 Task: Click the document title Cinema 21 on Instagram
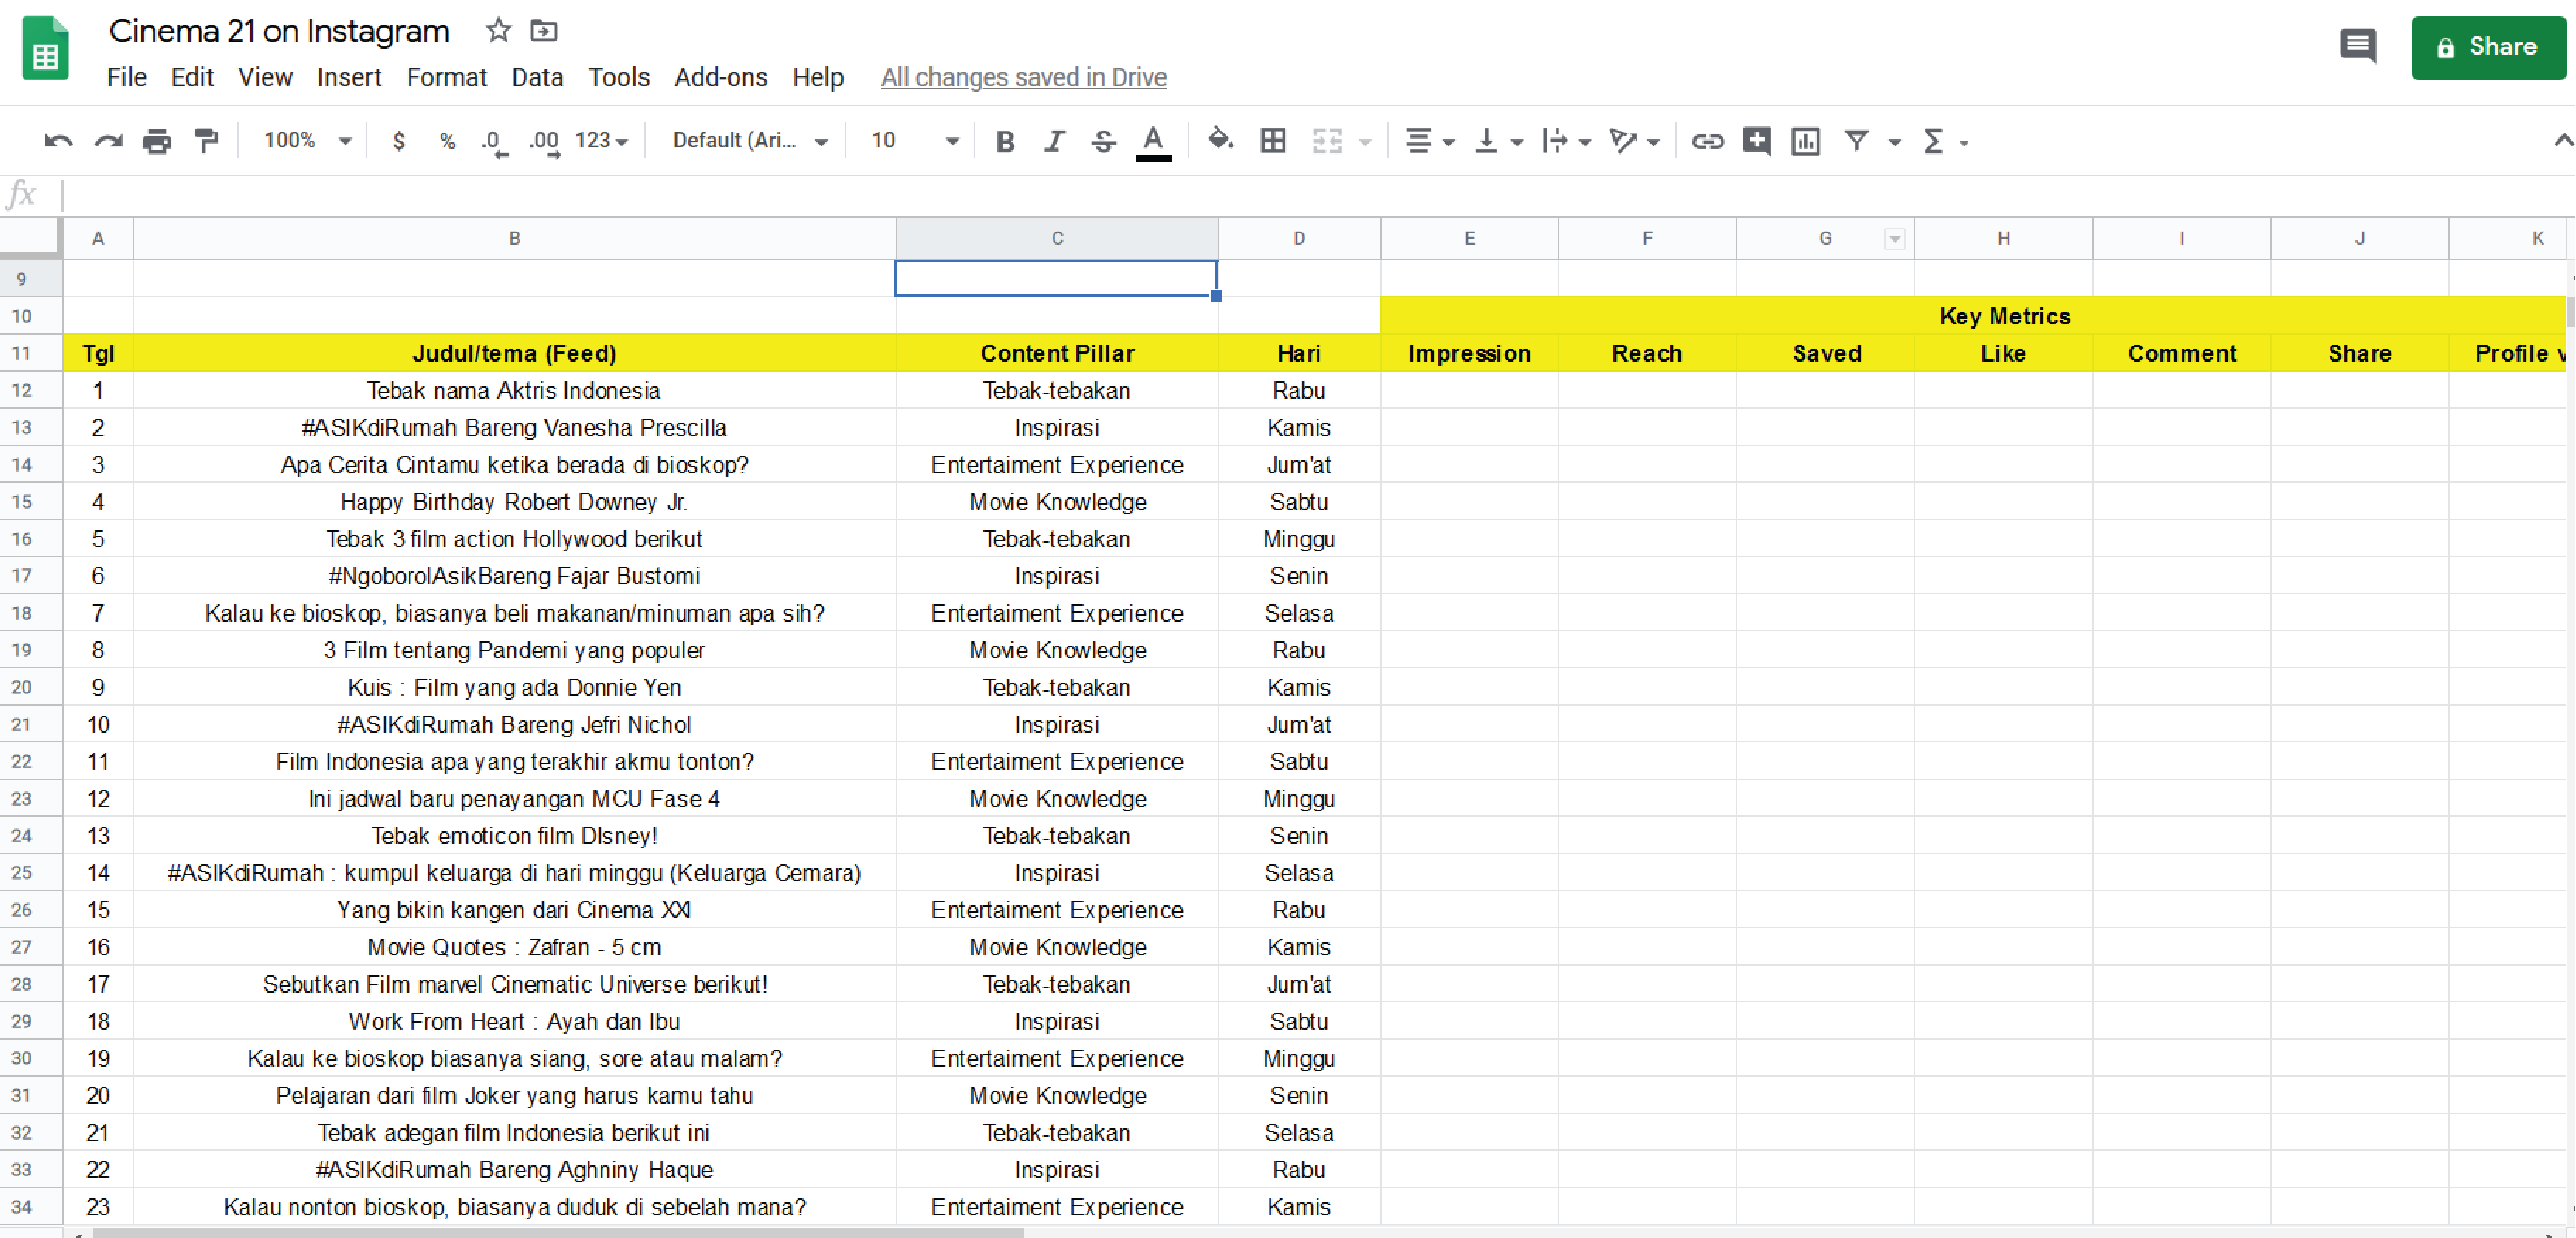pos(279,31)
